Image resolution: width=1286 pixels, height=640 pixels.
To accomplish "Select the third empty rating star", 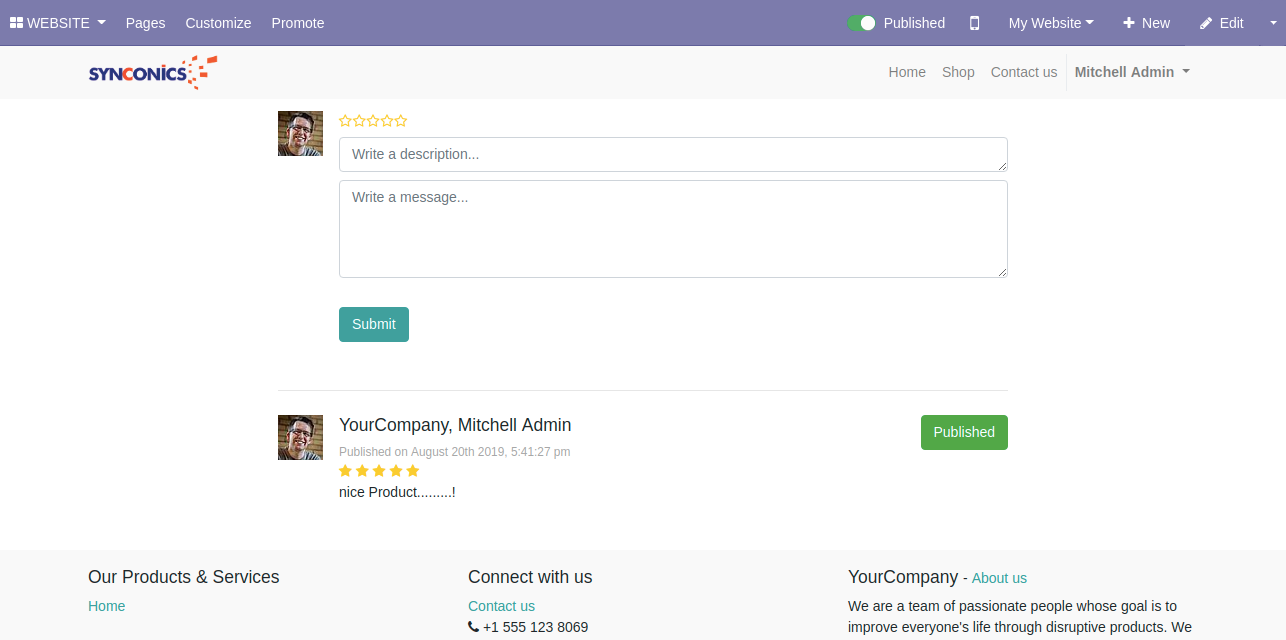I will pyautogui.click(x=373, y=121).
